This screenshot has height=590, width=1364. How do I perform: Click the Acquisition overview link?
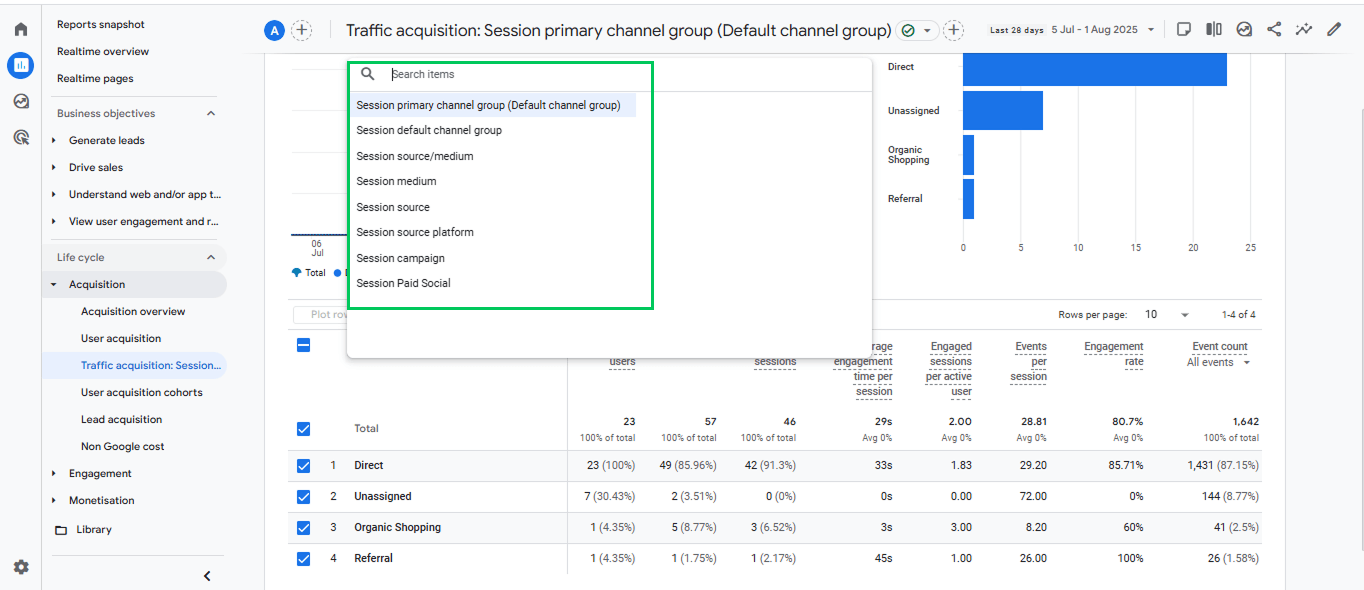tap(133, 311)
